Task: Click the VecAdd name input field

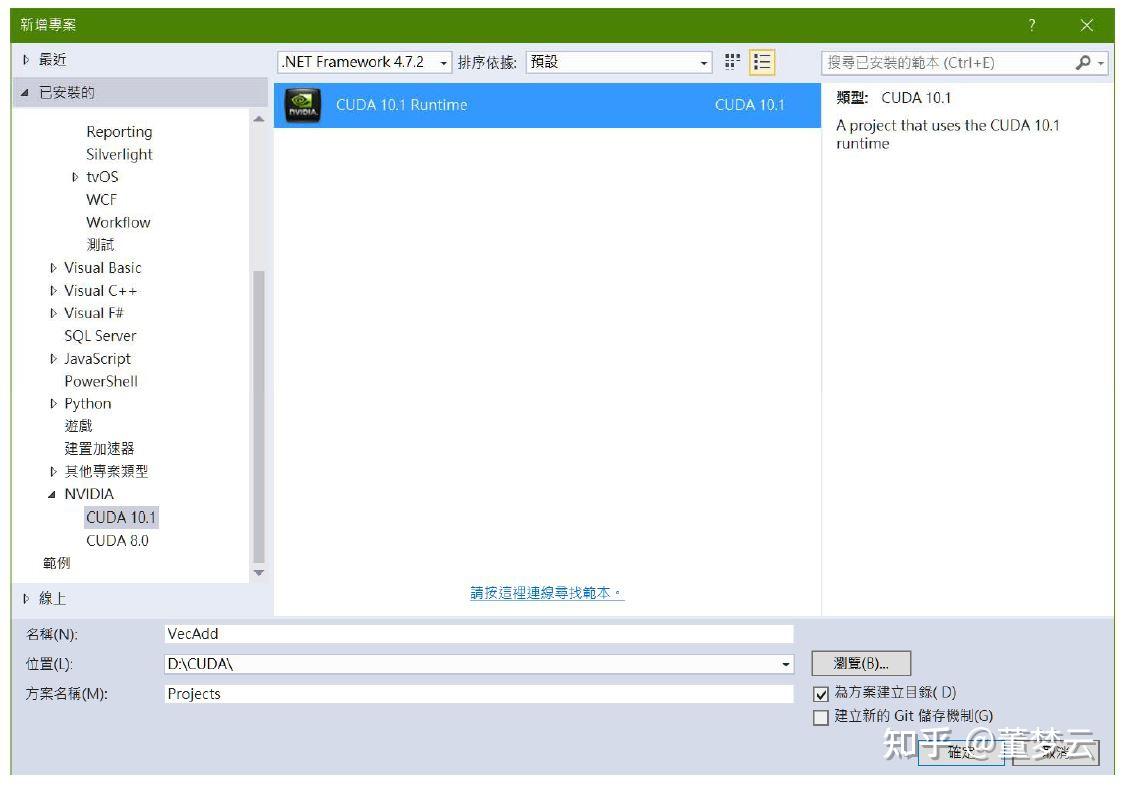Action: 400,633
